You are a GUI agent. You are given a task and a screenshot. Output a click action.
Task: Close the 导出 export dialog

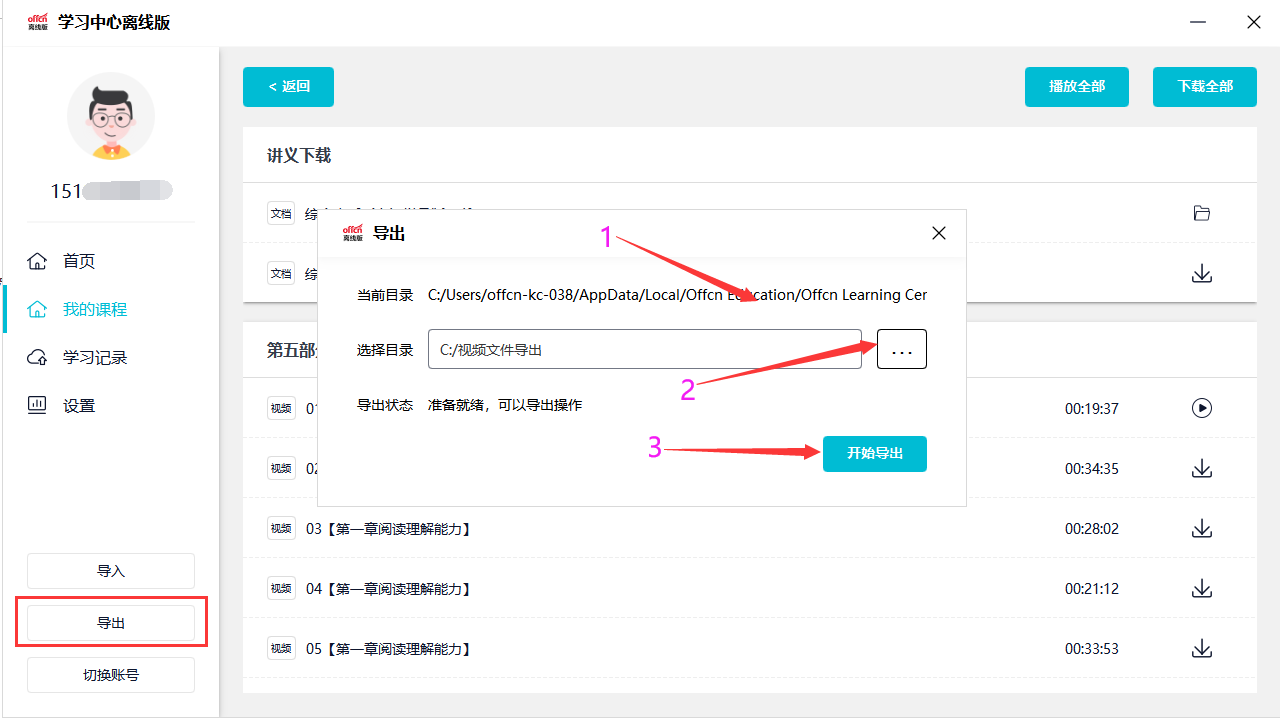point(938,234)
